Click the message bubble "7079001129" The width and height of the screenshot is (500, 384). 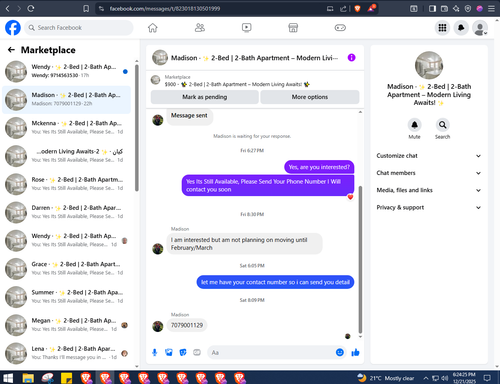tap(187, 325)
